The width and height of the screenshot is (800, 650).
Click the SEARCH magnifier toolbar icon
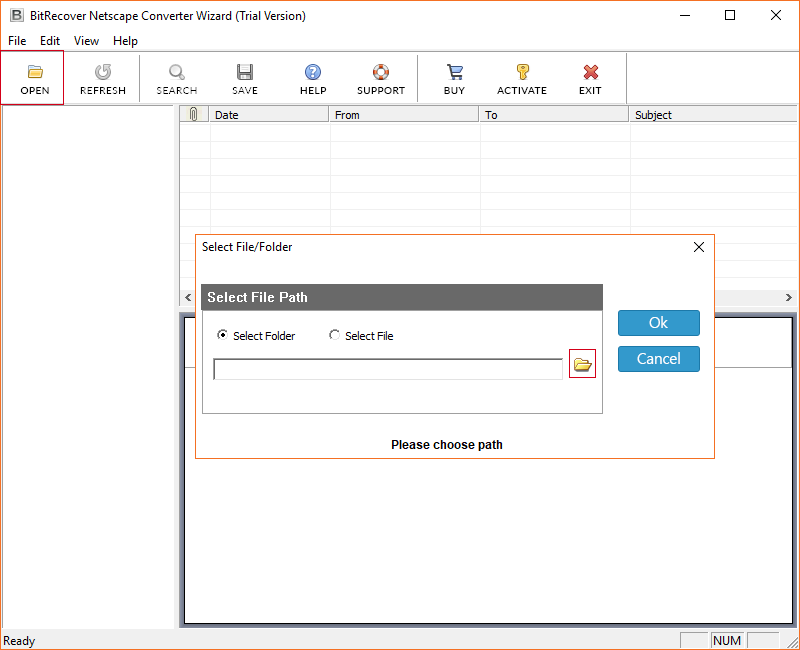click(177, 72)
